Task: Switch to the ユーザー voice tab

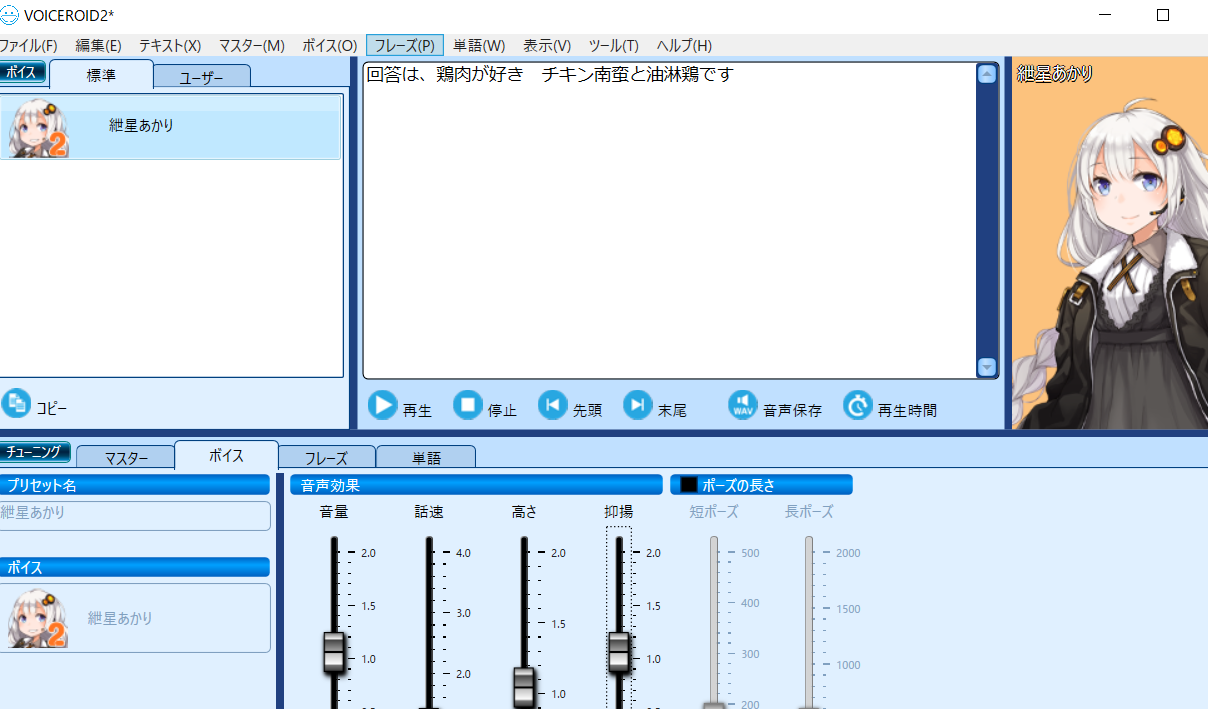Action: click(x=201, y=77)
